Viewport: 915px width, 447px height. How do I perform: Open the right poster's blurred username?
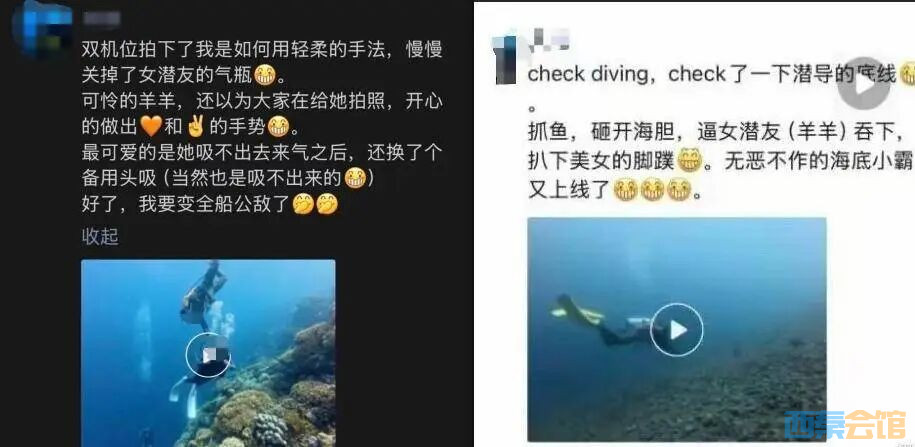[549, 38]
